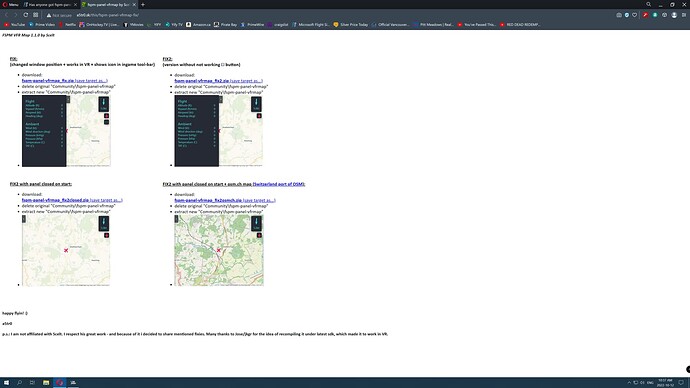This screenshot has height=388, width=690.
Task: Click "save target as" link under FIX2
Action: point(246,81)
